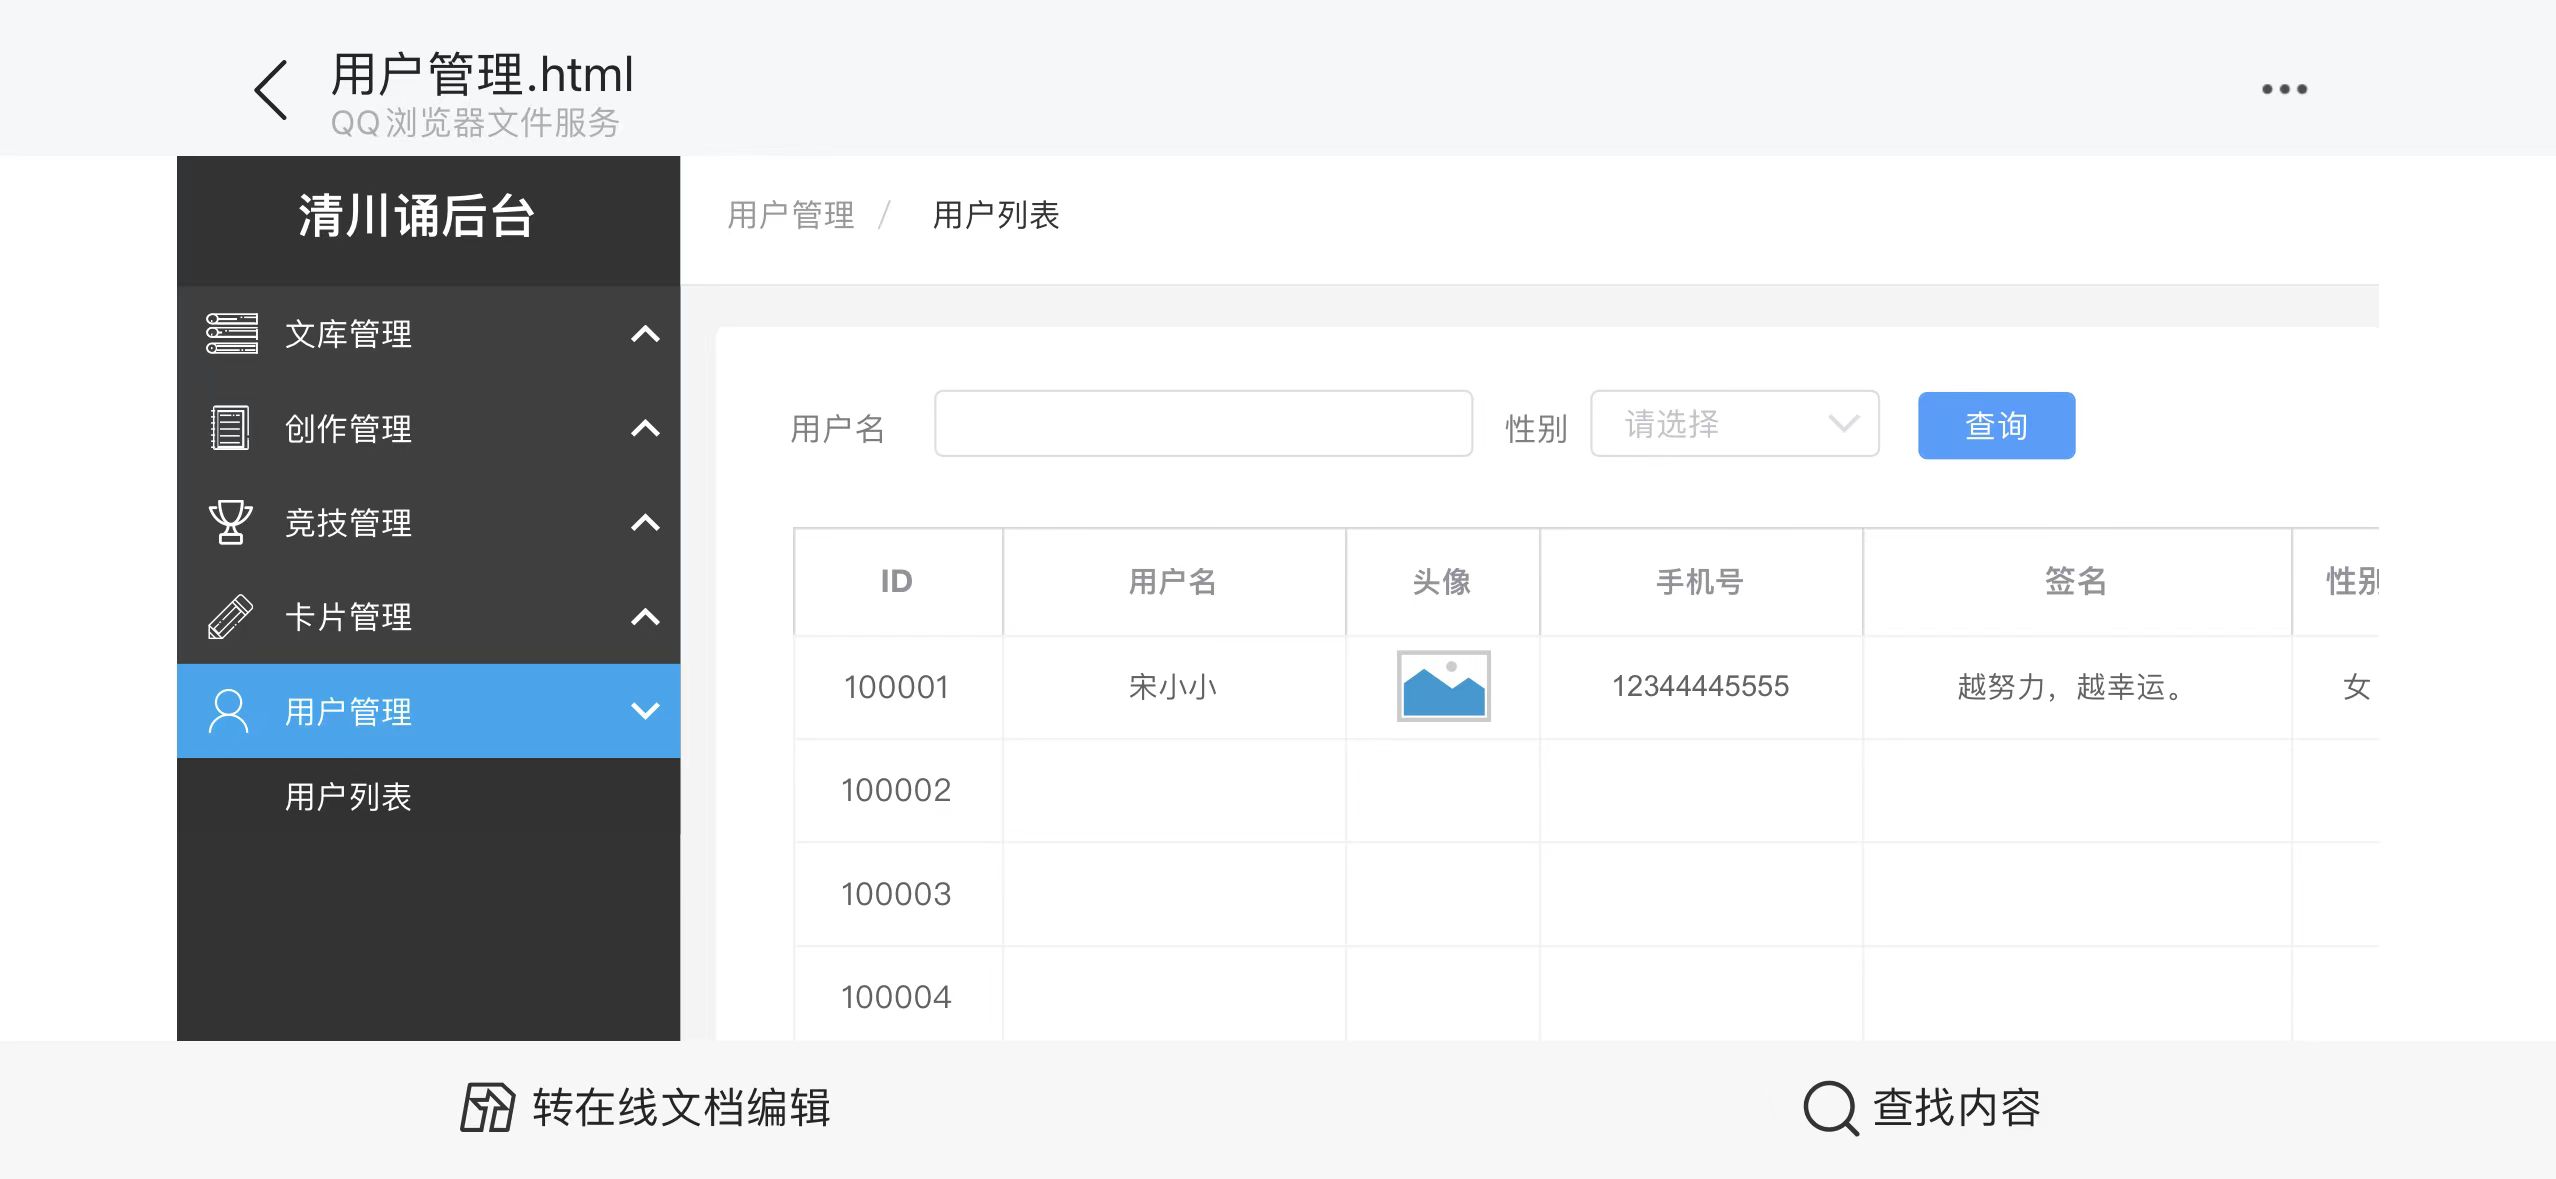Open the 性别 请选择 dropdown
This screenshot has height=1179, width=2556.
(1734, 424)
